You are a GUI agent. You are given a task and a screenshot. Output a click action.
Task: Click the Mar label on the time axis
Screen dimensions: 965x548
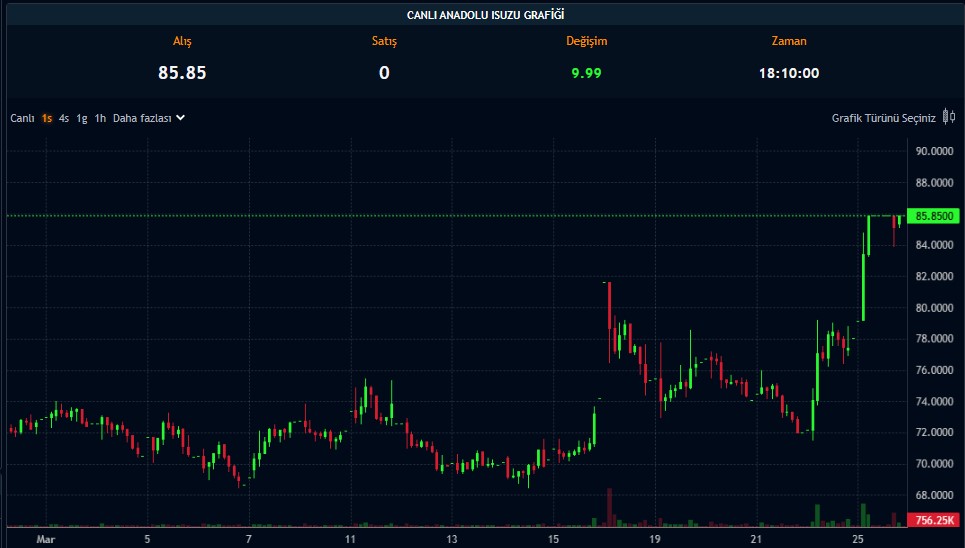coord(43,539)
